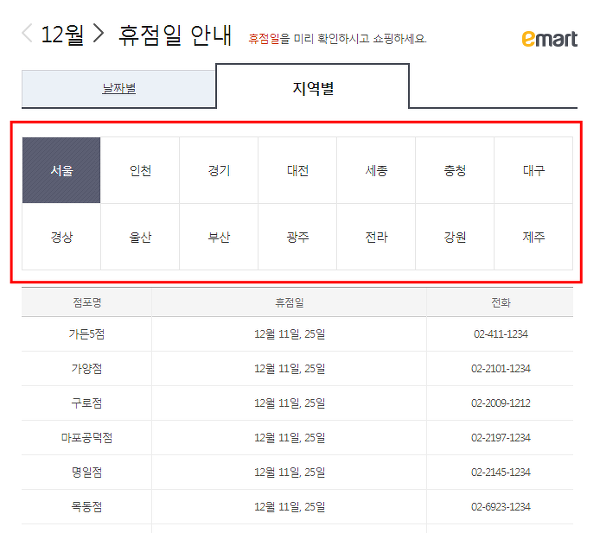The height and width of the screenshot is (533, 600).
Task: Click closing dates in 마포공덕점 row
Action: coord(290,437)
